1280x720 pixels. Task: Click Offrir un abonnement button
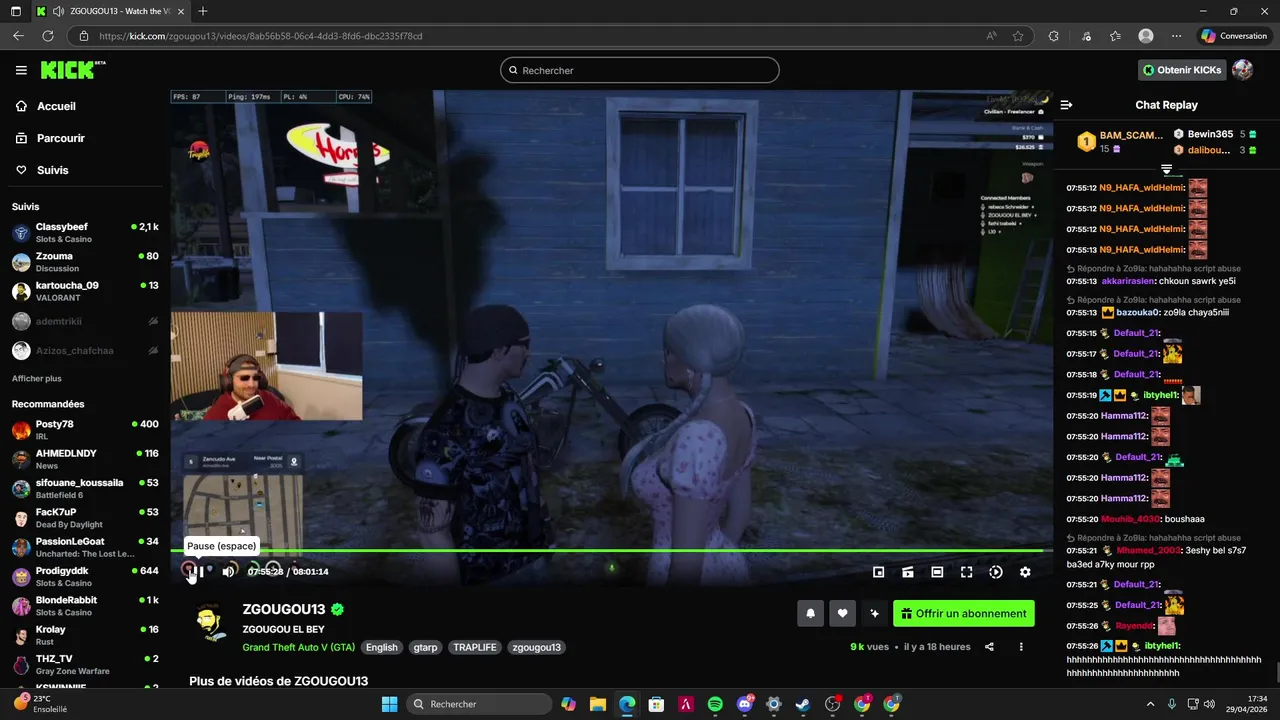tap(964, 614)
